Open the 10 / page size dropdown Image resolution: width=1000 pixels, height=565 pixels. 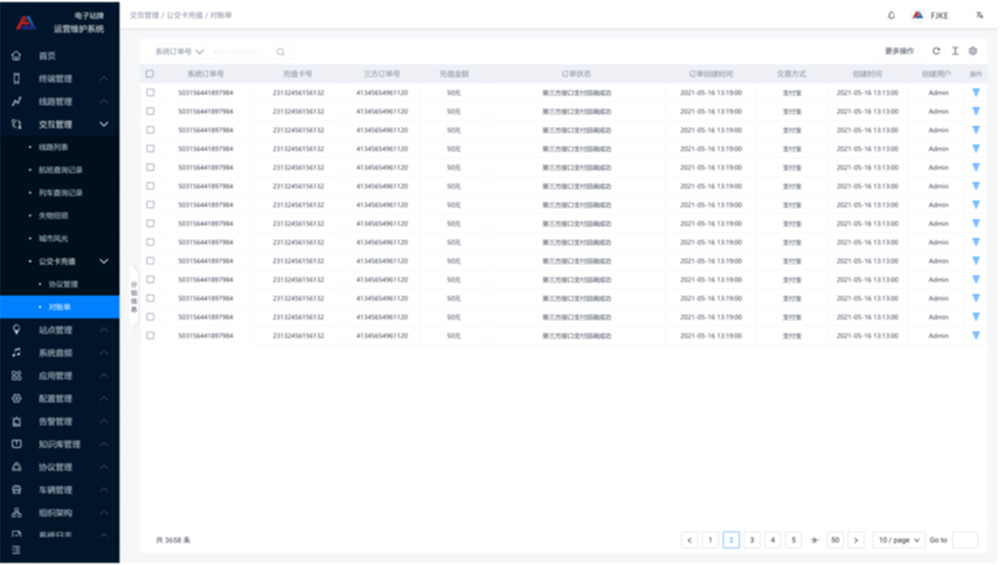click(x=898, y=540)
